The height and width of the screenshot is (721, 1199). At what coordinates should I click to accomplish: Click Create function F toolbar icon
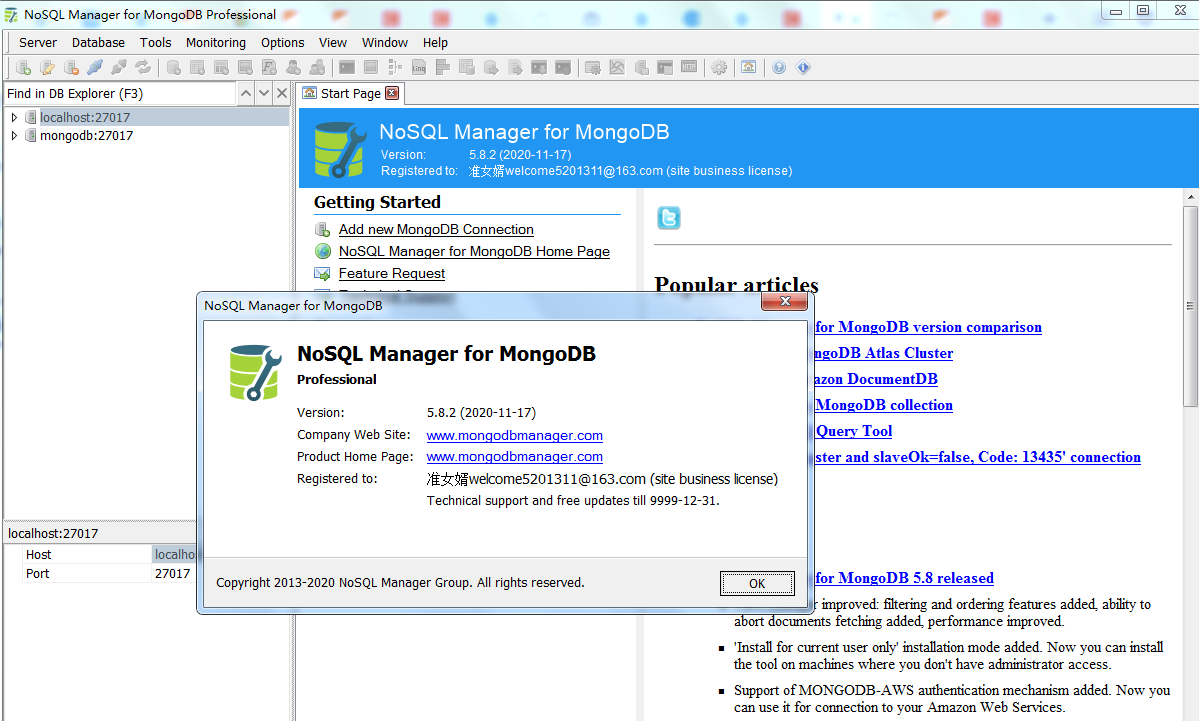pos(269,68)
